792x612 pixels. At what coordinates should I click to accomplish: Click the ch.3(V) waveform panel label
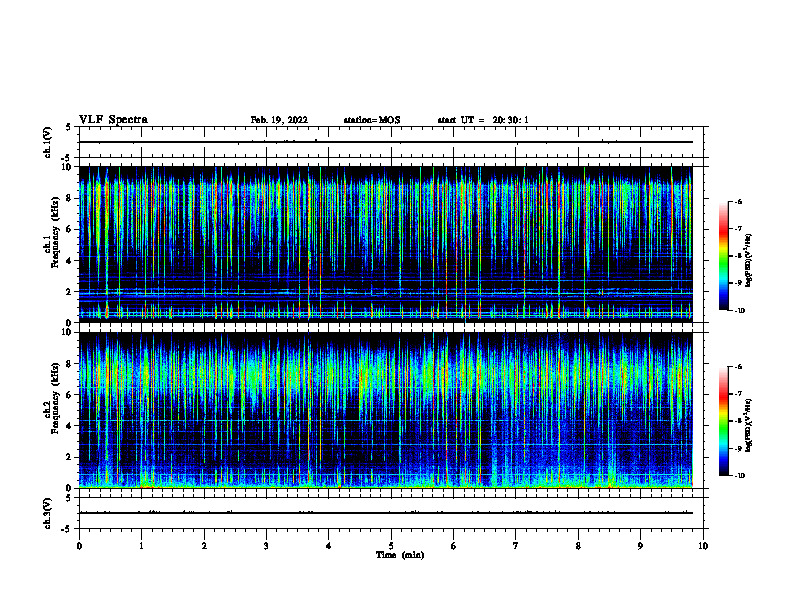point(48,514)
